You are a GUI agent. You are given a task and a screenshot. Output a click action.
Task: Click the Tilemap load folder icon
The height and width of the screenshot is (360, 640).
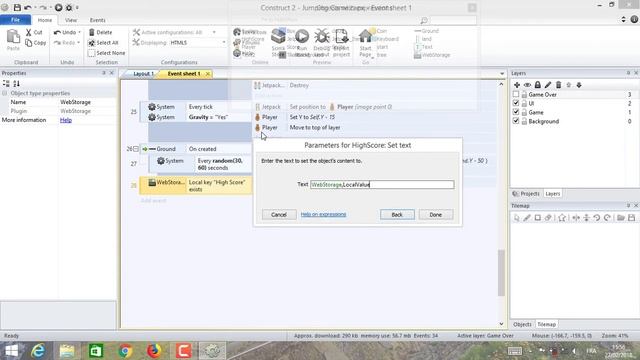pyautogui.click(x=621, y=218)
